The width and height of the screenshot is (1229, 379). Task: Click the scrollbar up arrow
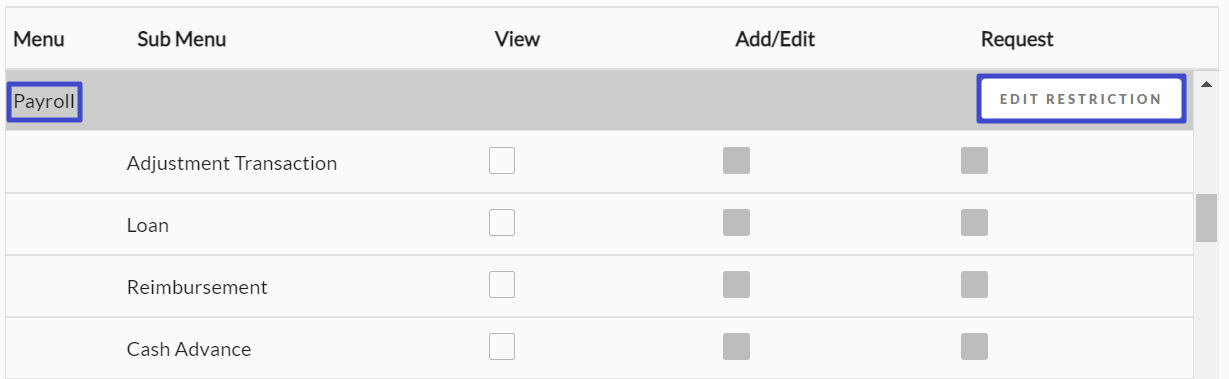click(1206, 84)
